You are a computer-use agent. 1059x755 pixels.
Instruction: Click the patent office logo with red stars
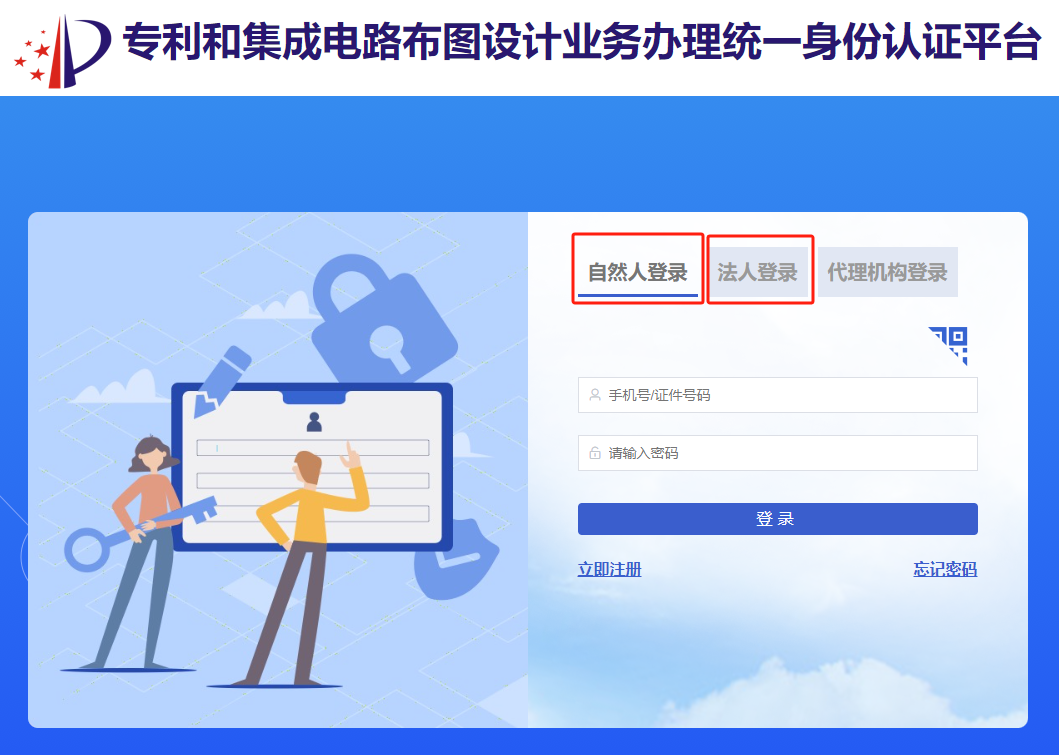pos(62,51)
